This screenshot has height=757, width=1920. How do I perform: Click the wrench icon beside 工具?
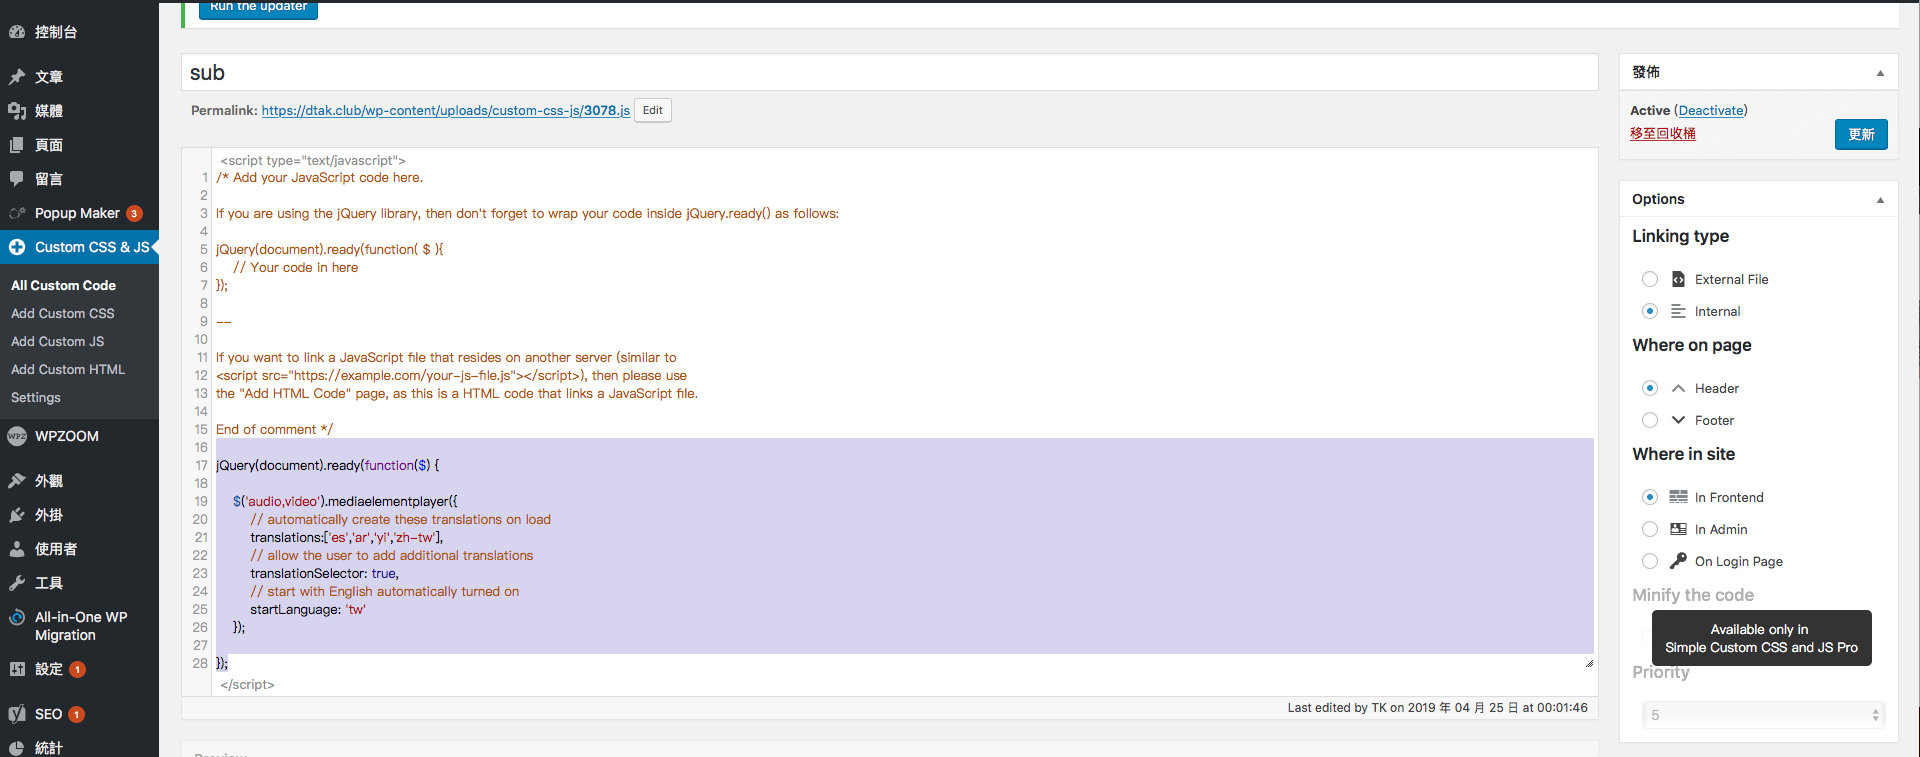(x=17, y=583)
